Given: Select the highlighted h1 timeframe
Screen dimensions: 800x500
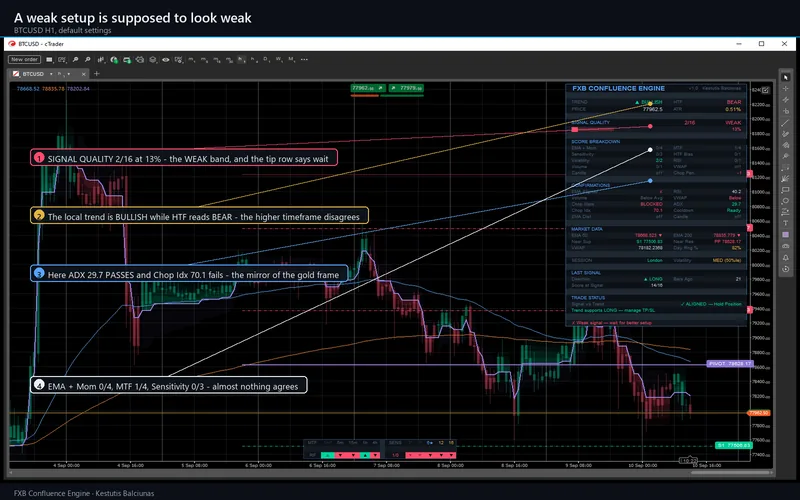Looking at the screenshot, I should point(241,60).
